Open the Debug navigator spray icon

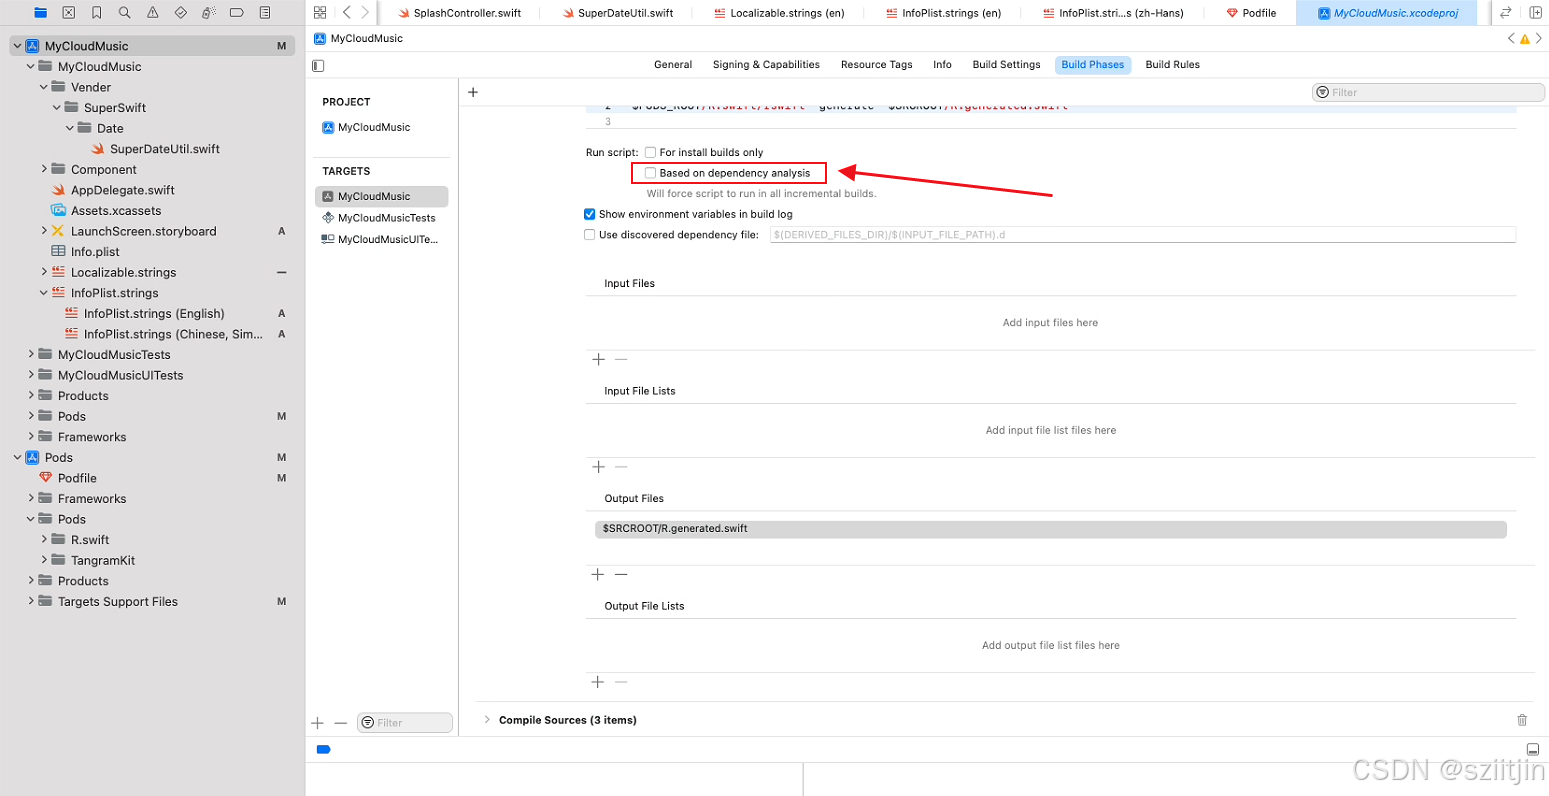click(x=209, y=13)
